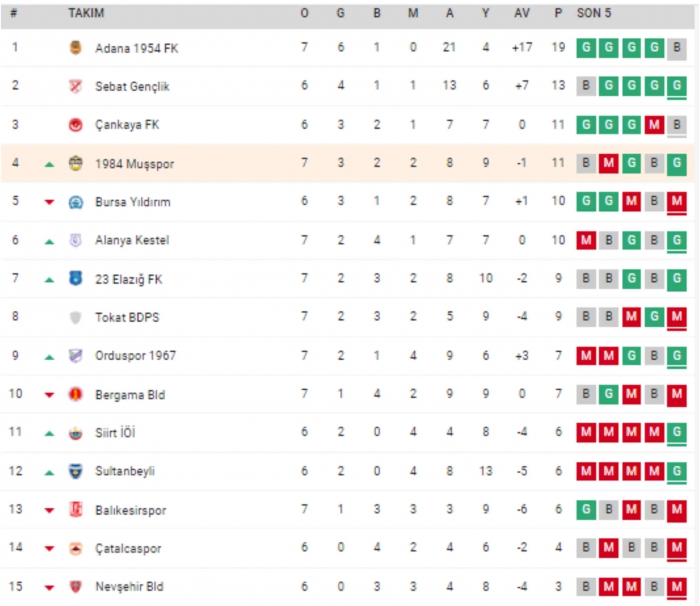This screenshot has height=606, width=700.
Task: Click the 1984 Muşspor team logo
Action: click(x=75, y=163)
